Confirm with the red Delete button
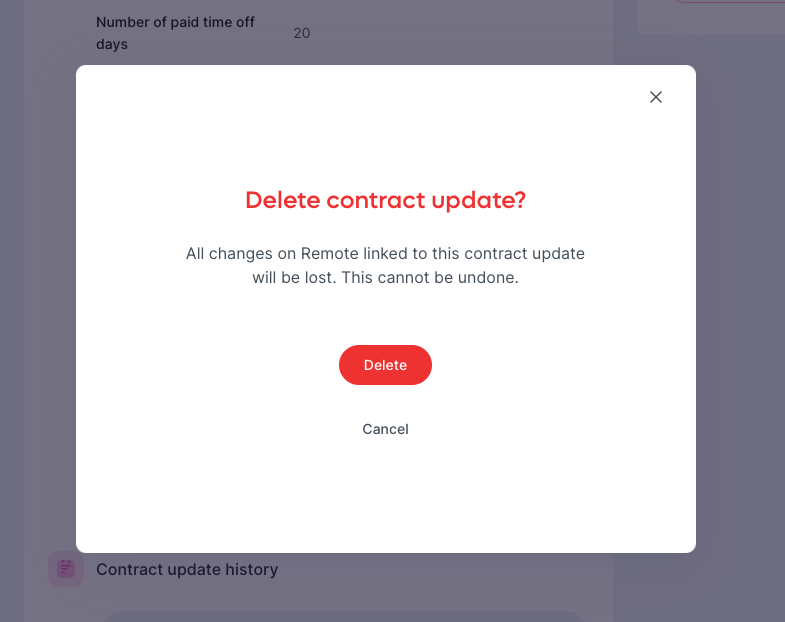The height and width of the screenshot is (622, 785). pos(385,365)
